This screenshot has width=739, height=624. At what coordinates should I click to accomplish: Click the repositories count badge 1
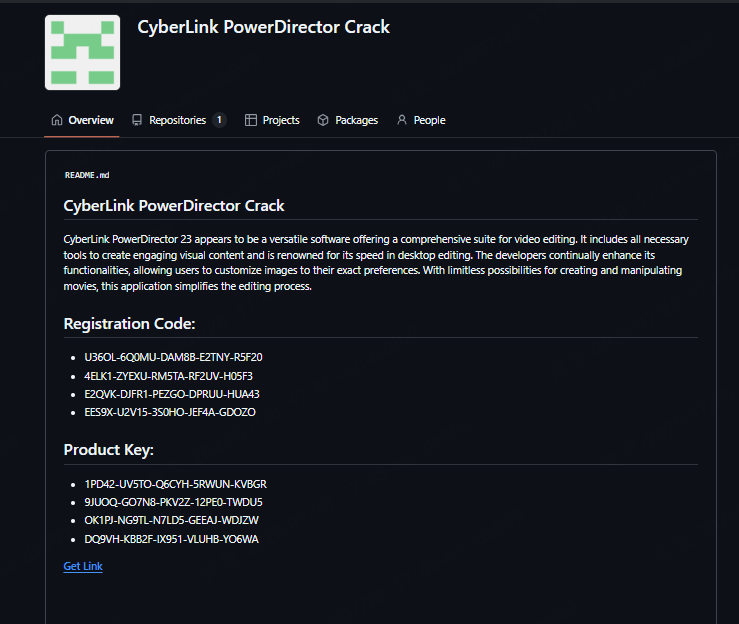tap(219, 120)
